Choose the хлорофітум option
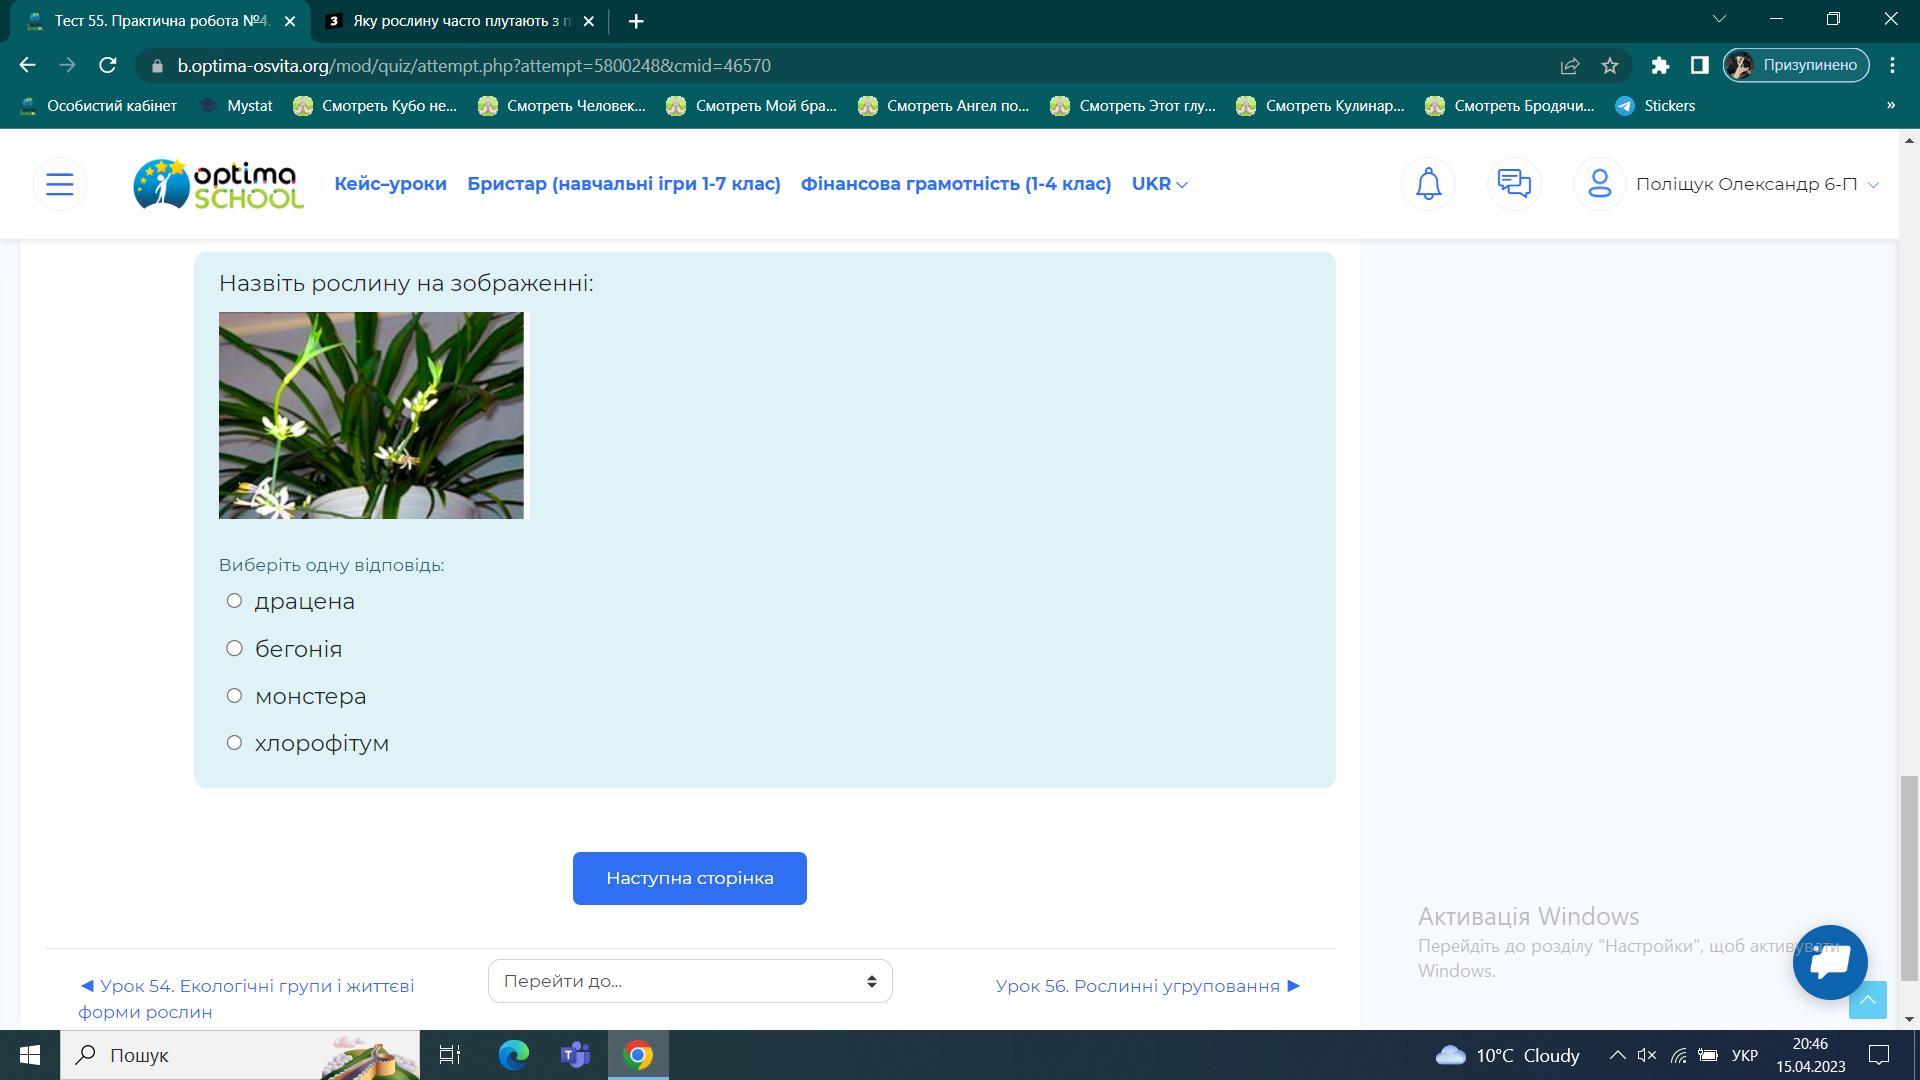This screenshot has height=1080, width=1920. (234, 743)
